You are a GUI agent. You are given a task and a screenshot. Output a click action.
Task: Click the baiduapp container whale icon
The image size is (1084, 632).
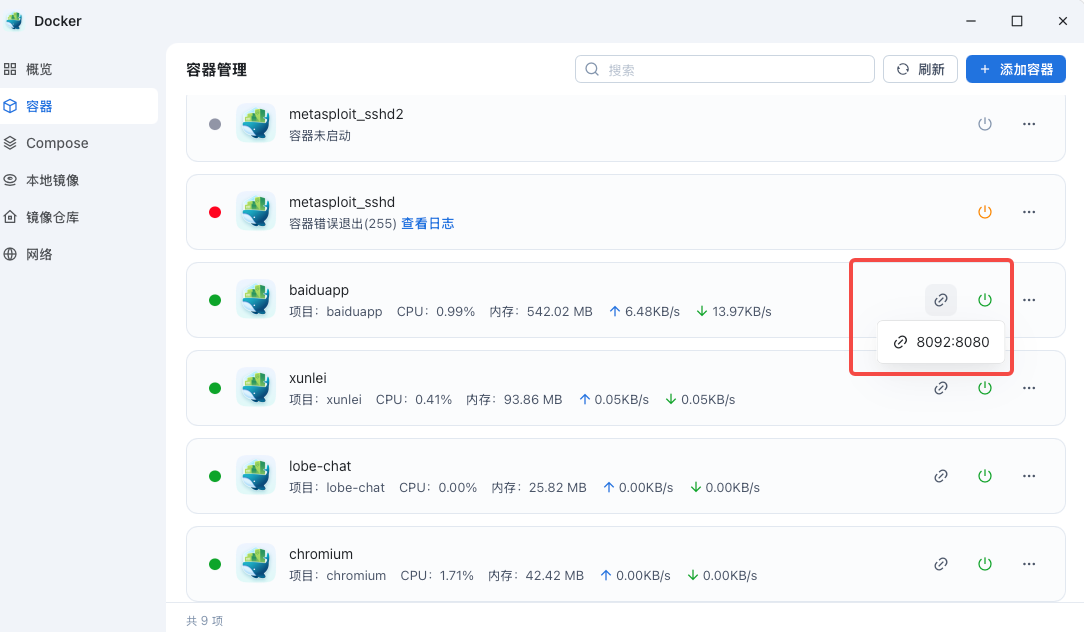click(x=256, y=299)
